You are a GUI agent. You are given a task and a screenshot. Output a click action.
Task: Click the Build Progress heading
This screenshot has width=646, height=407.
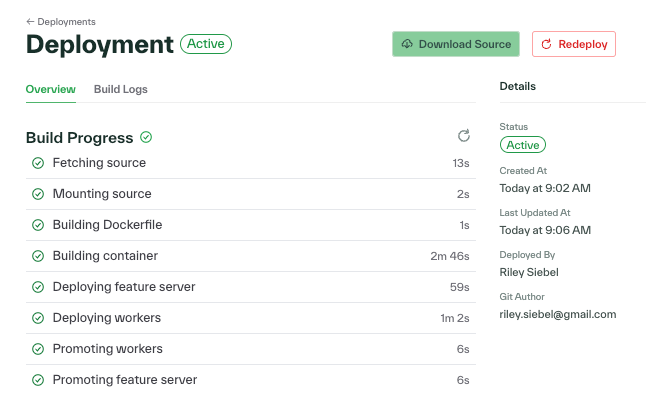click(x=80, y=138)
